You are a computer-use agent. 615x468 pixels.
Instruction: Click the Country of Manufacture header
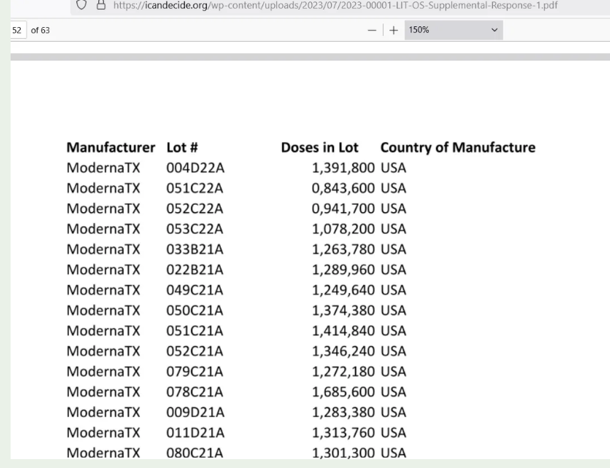(x=457, y=147)
